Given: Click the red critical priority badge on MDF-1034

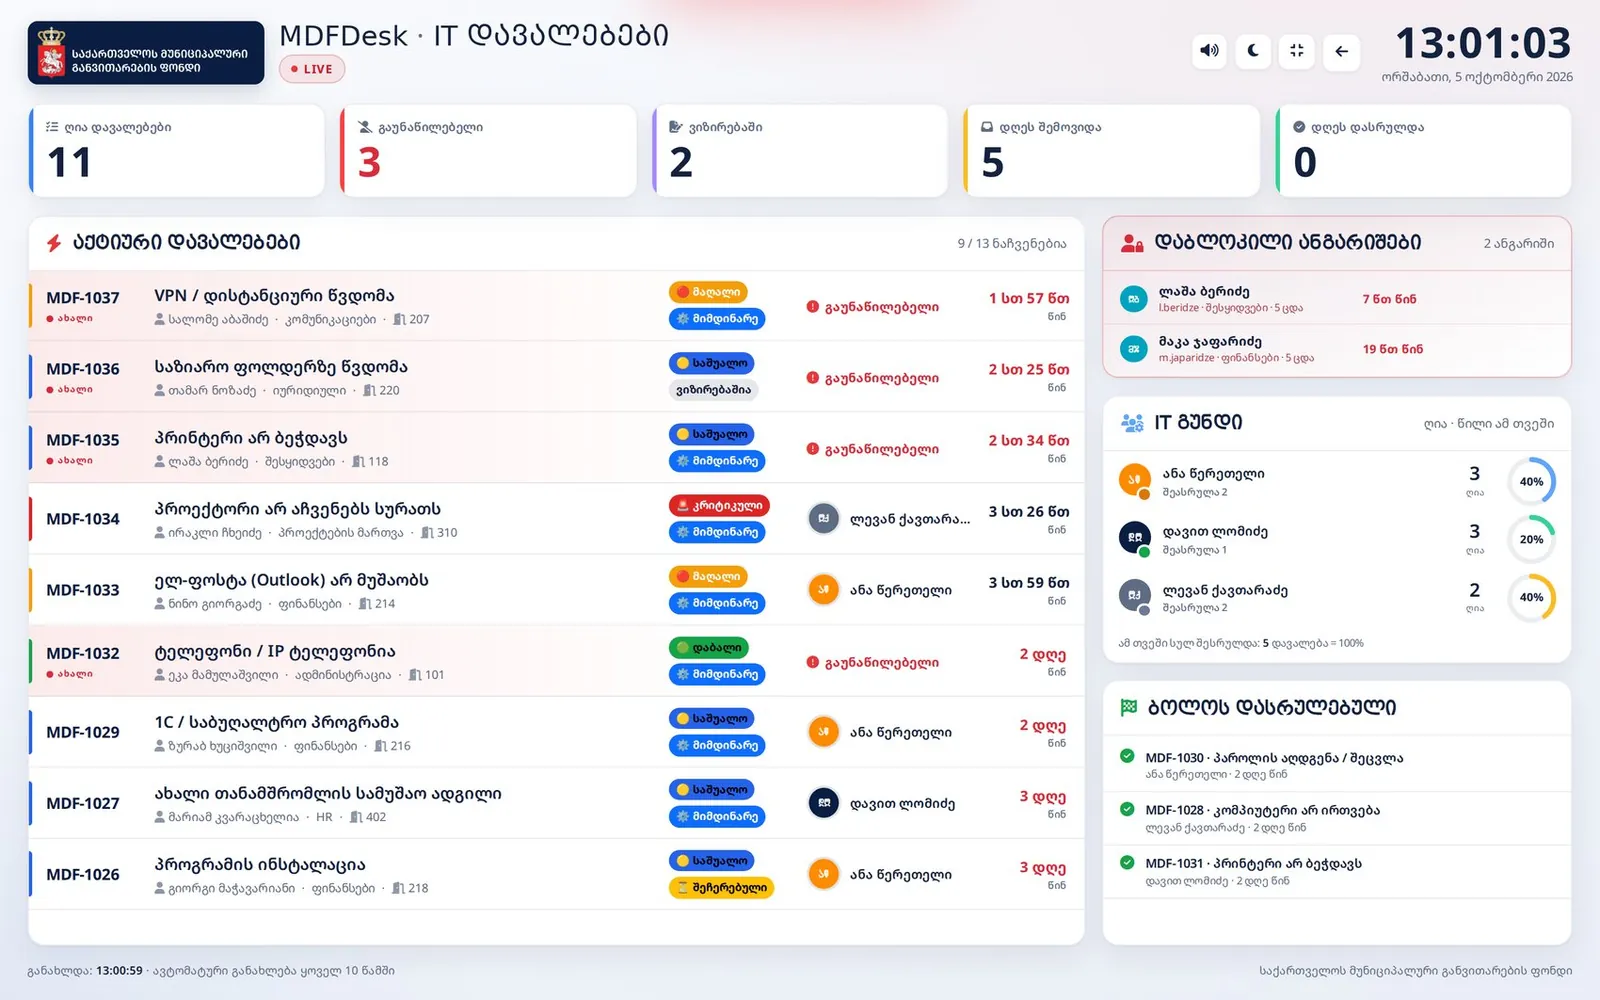Looking at the screenshot, I should click(x=719, y=506).
